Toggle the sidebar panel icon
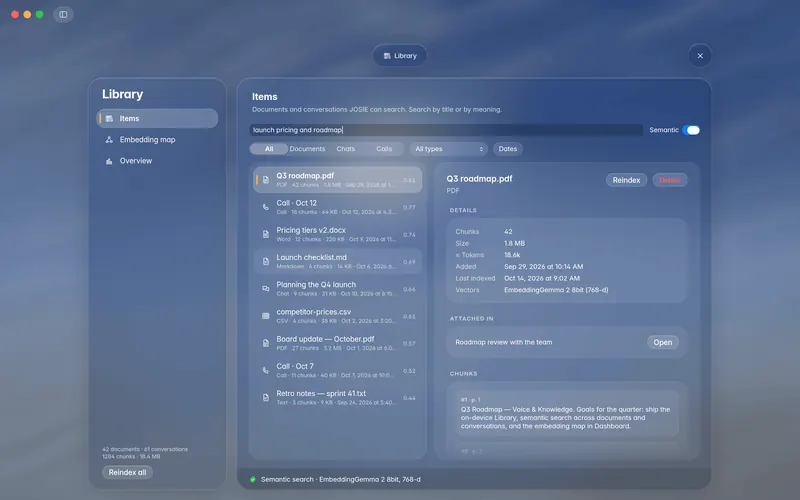 tap(63, 14)
